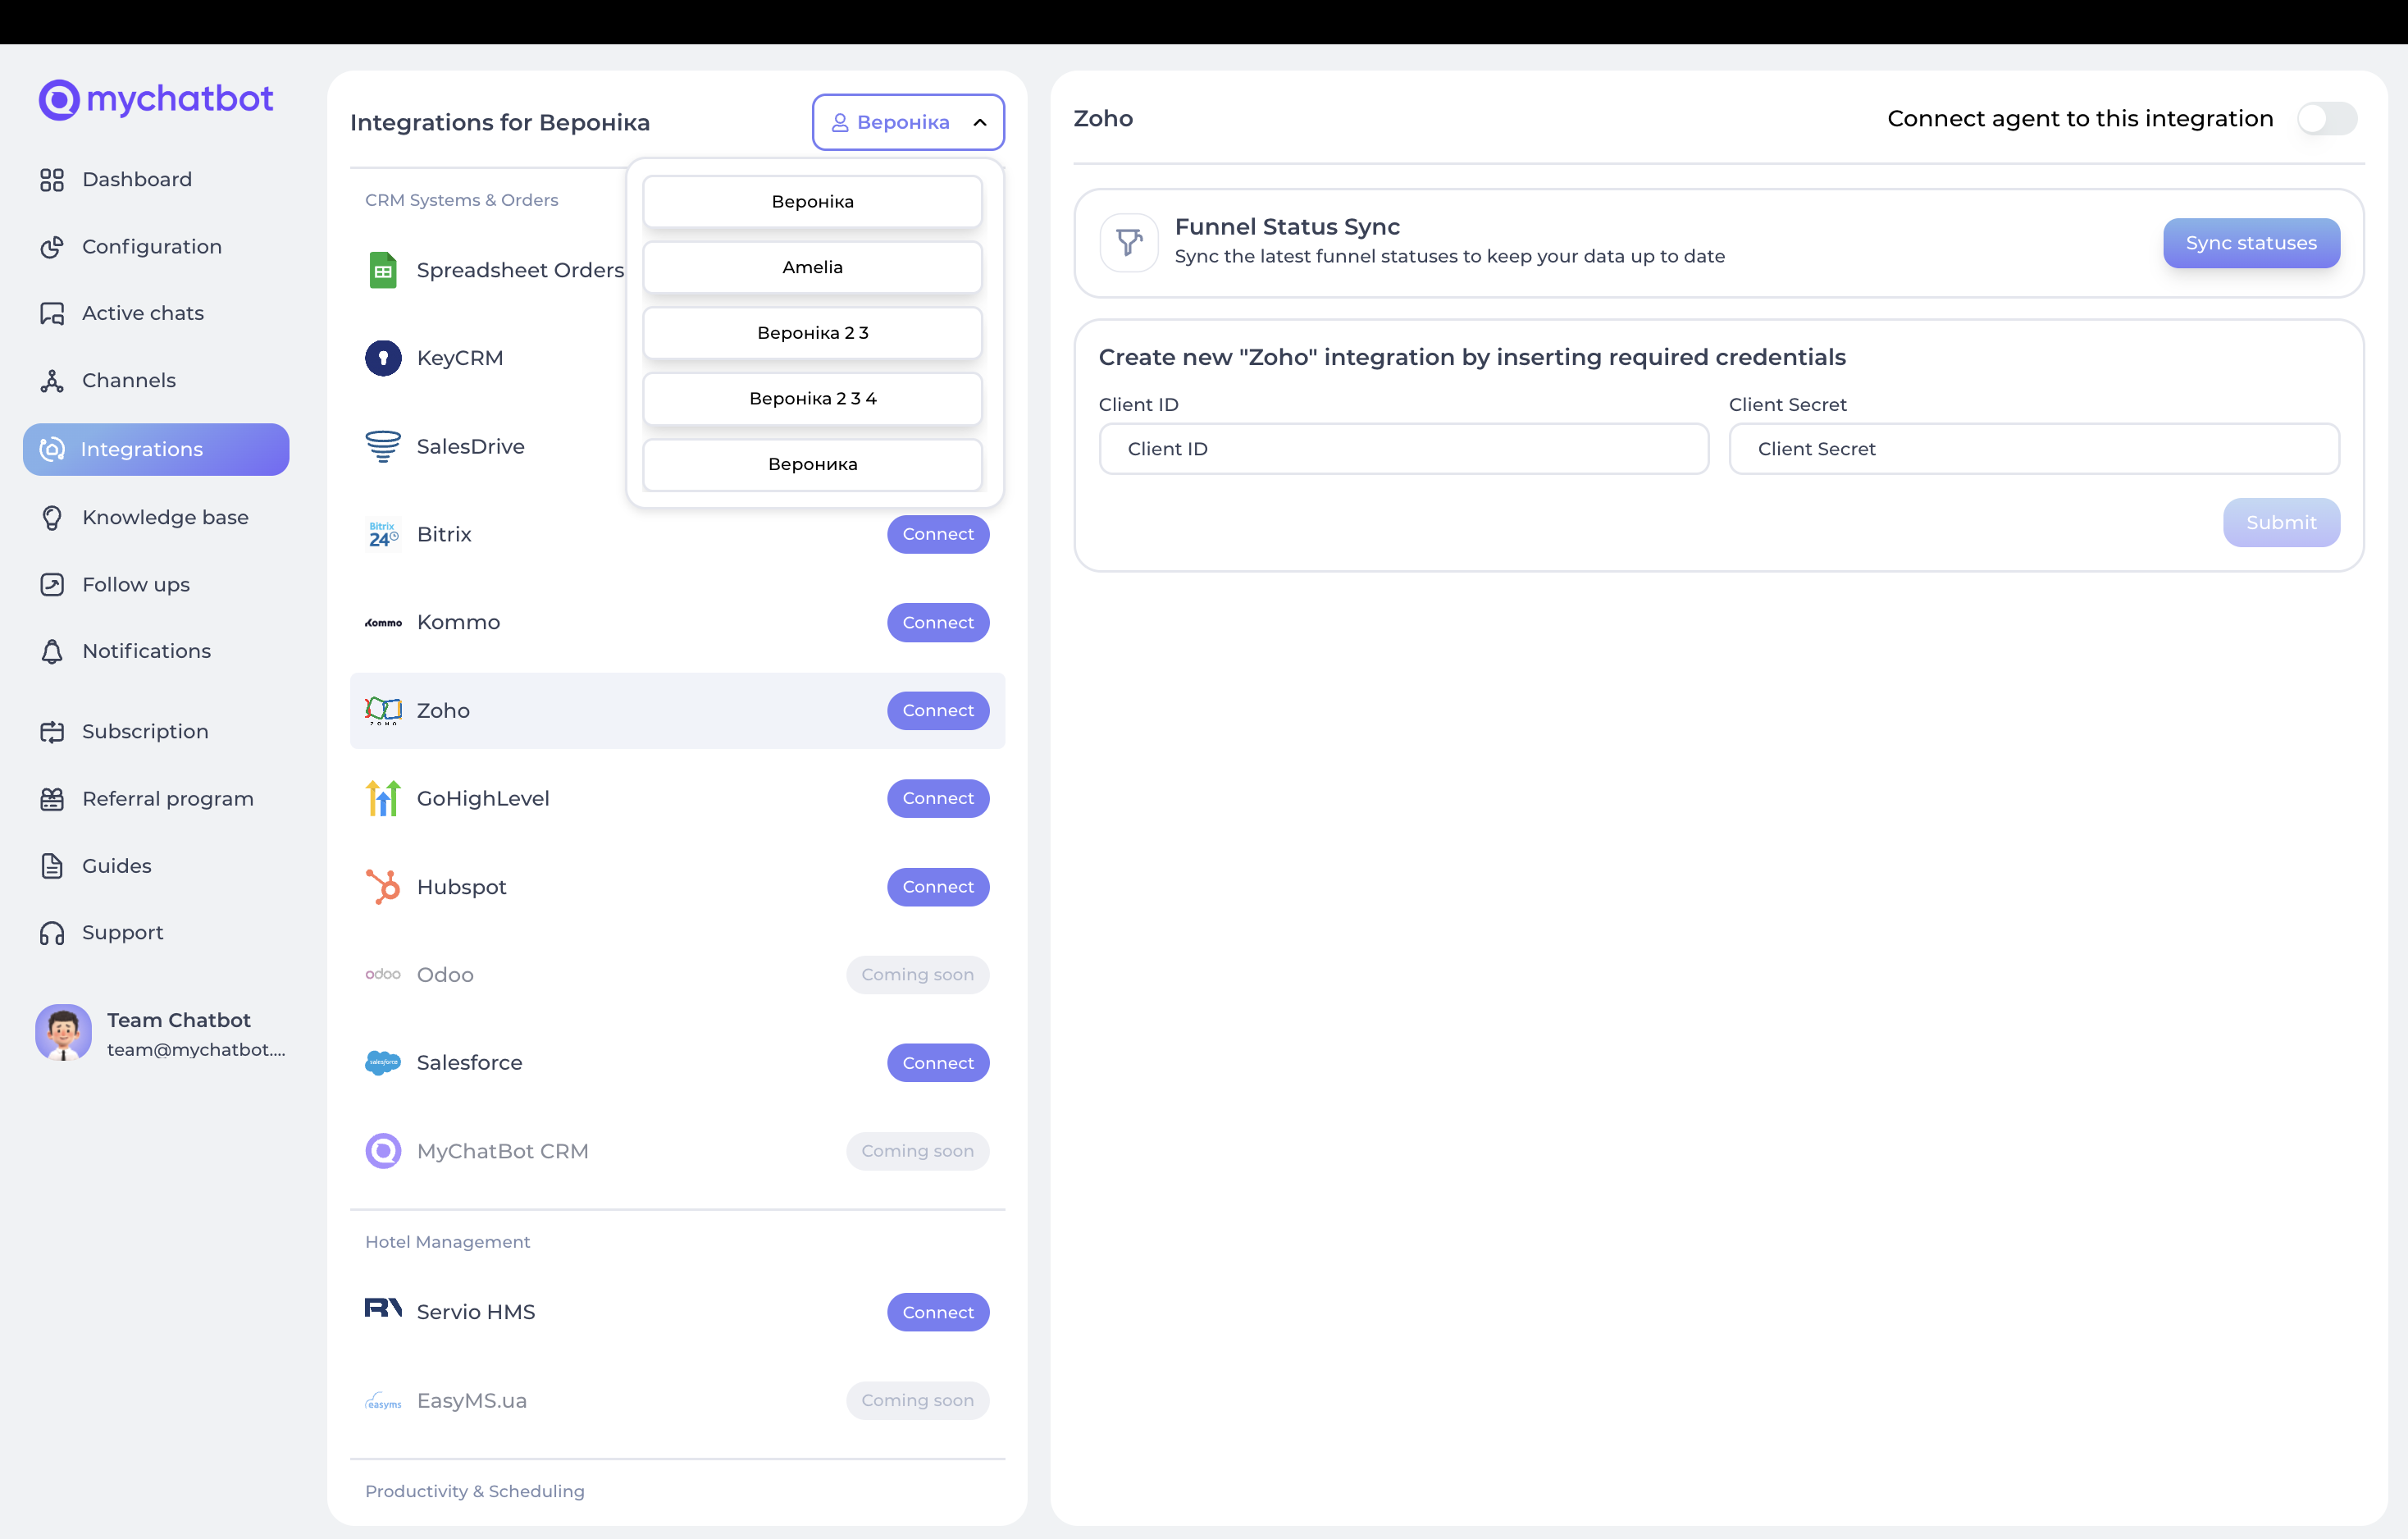Click the Salesforce cloud icon
Viewport: 2408px width, 1539px height.
(383, 1063)
